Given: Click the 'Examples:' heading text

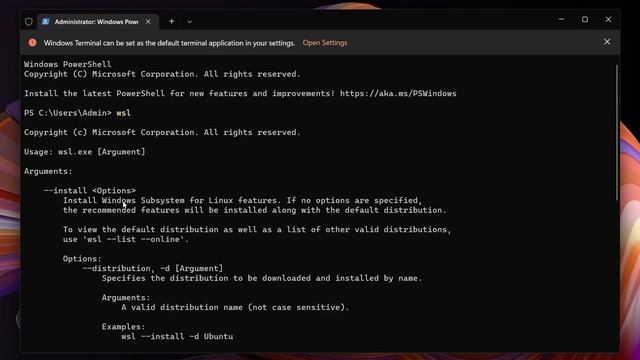Looking at the screenshot, I should coord(123,327).
